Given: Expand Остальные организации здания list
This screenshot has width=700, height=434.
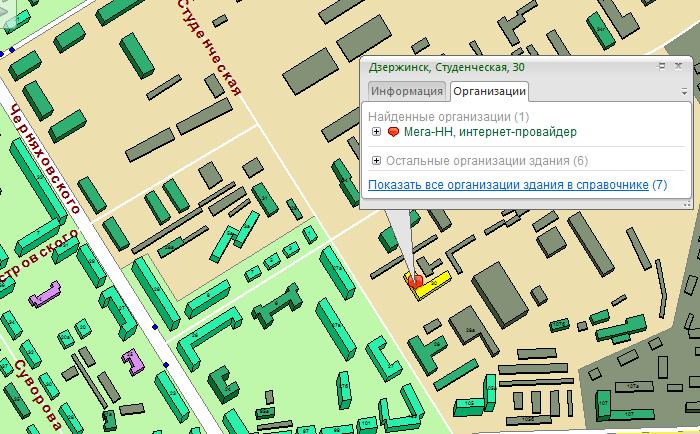Looking at the screenshot, I should coord(376,161).
